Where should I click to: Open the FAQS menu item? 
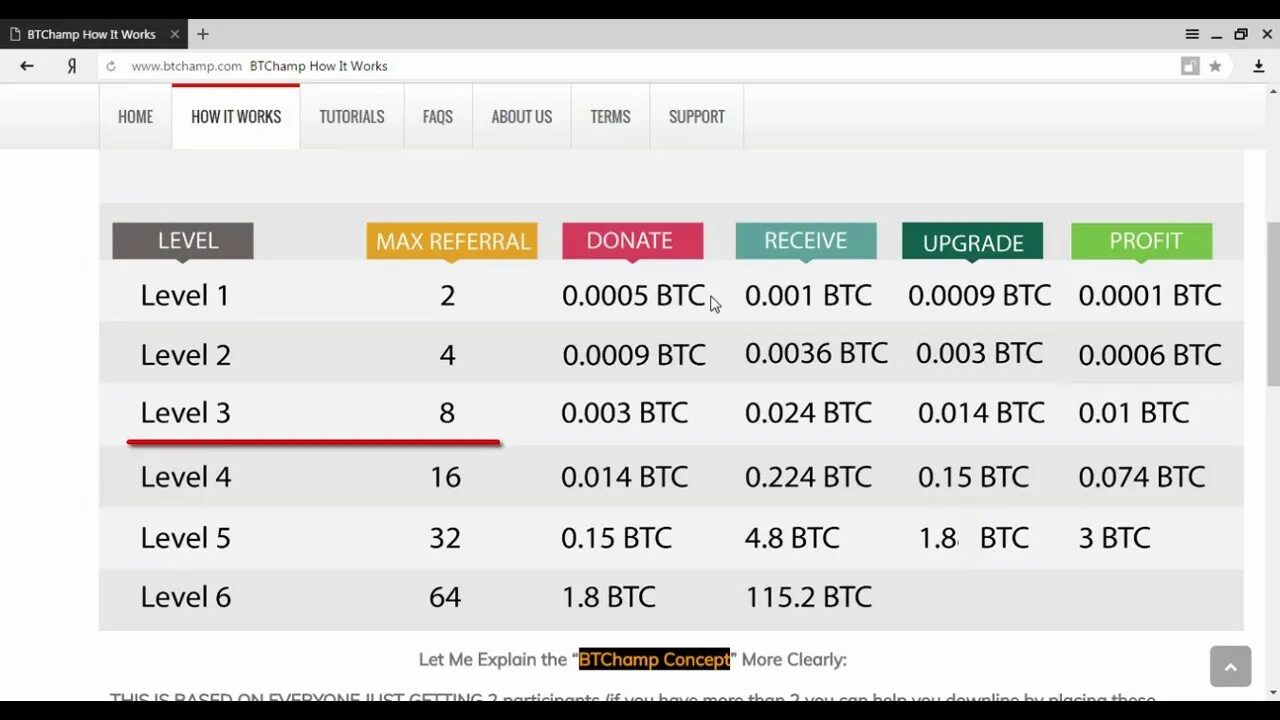pyautogui.click(x=438, y=117)
